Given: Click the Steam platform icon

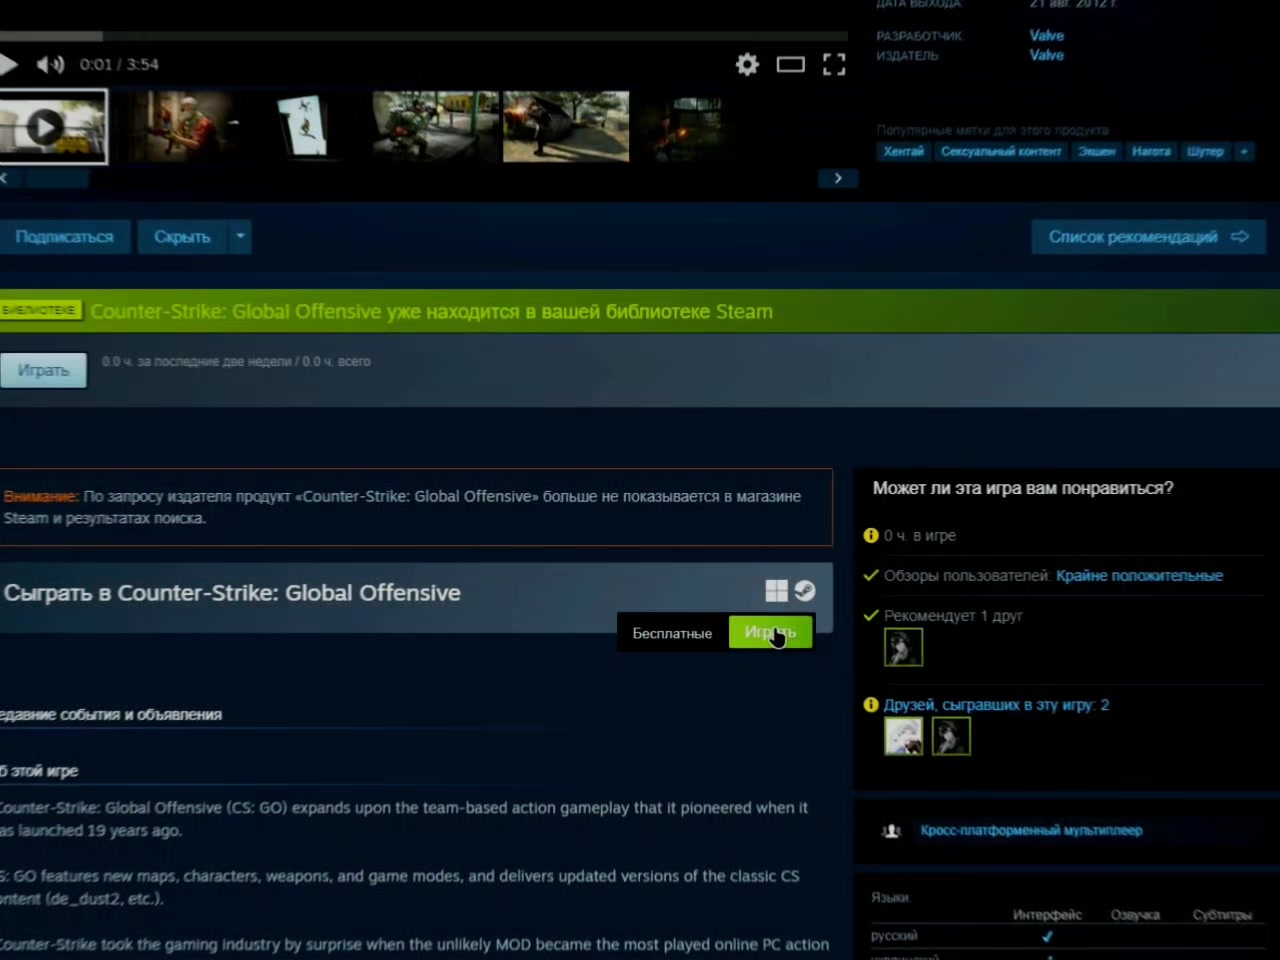Looking at the screenshot, I should coord(804,591).
